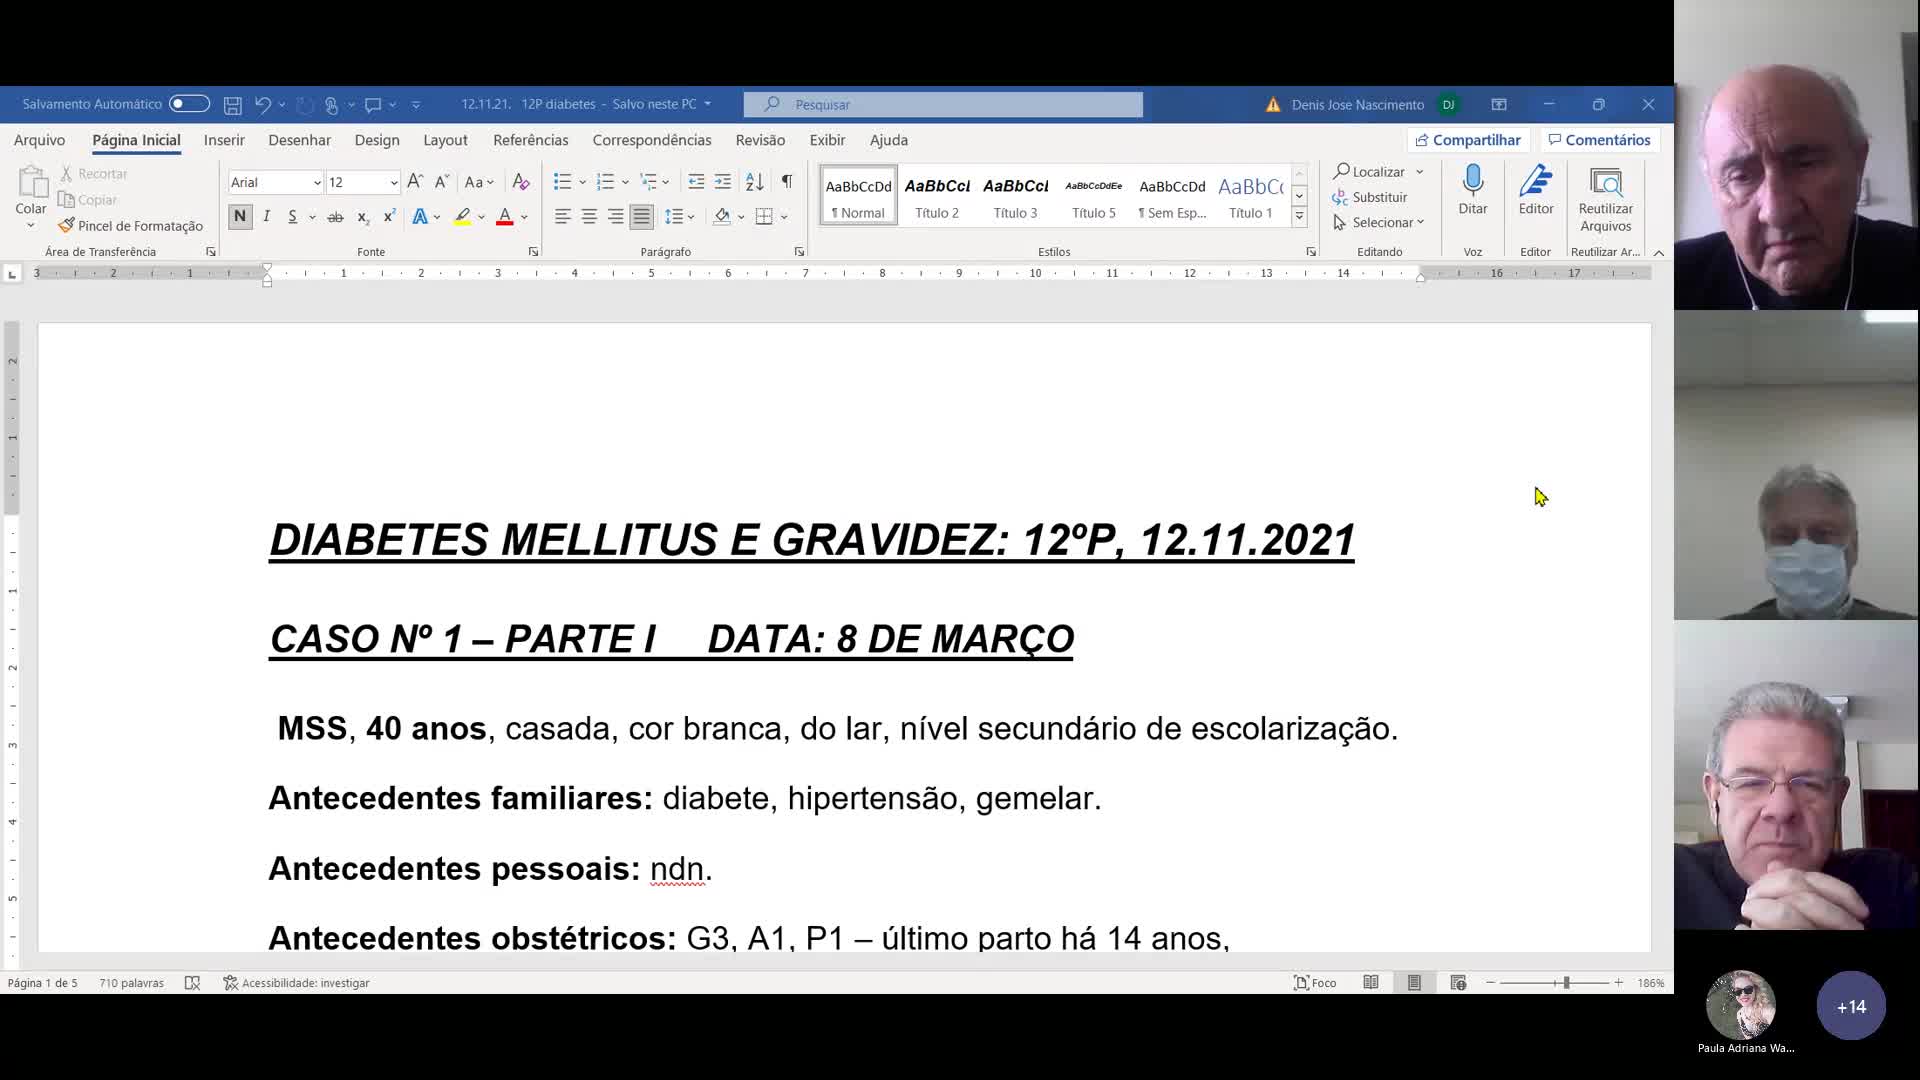Toggle Foco focus mode
Screen dimensions: 1920x1080
[1315, 983]
